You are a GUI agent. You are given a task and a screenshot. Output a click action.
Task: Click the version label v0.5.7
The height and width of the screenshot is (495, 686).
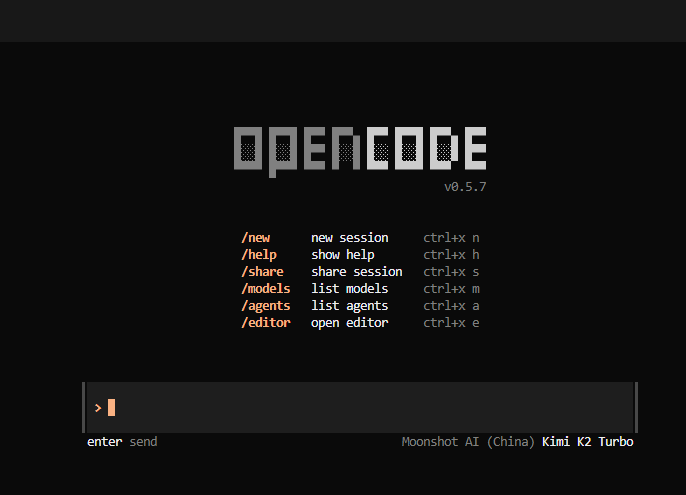click(465, 187)
